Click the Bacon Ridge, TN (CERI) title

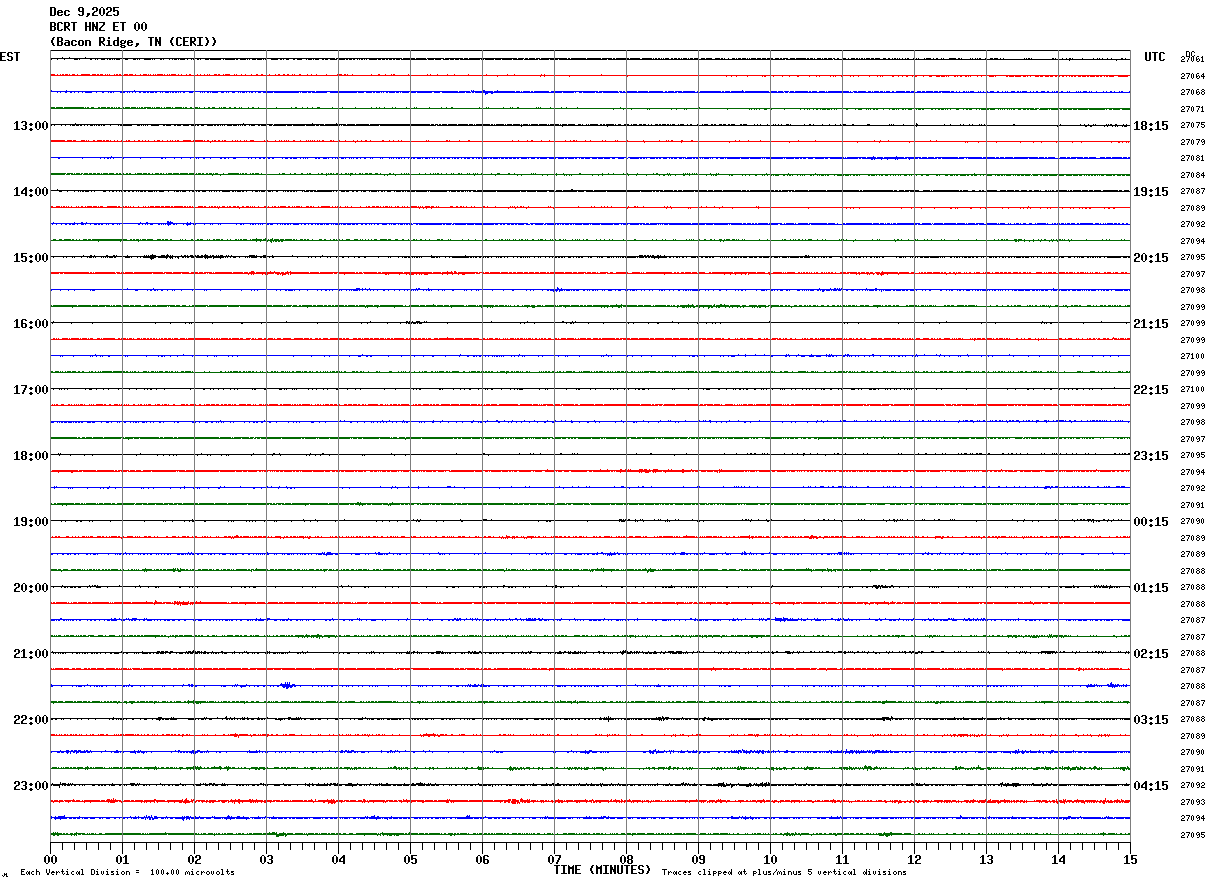[133, 42]
